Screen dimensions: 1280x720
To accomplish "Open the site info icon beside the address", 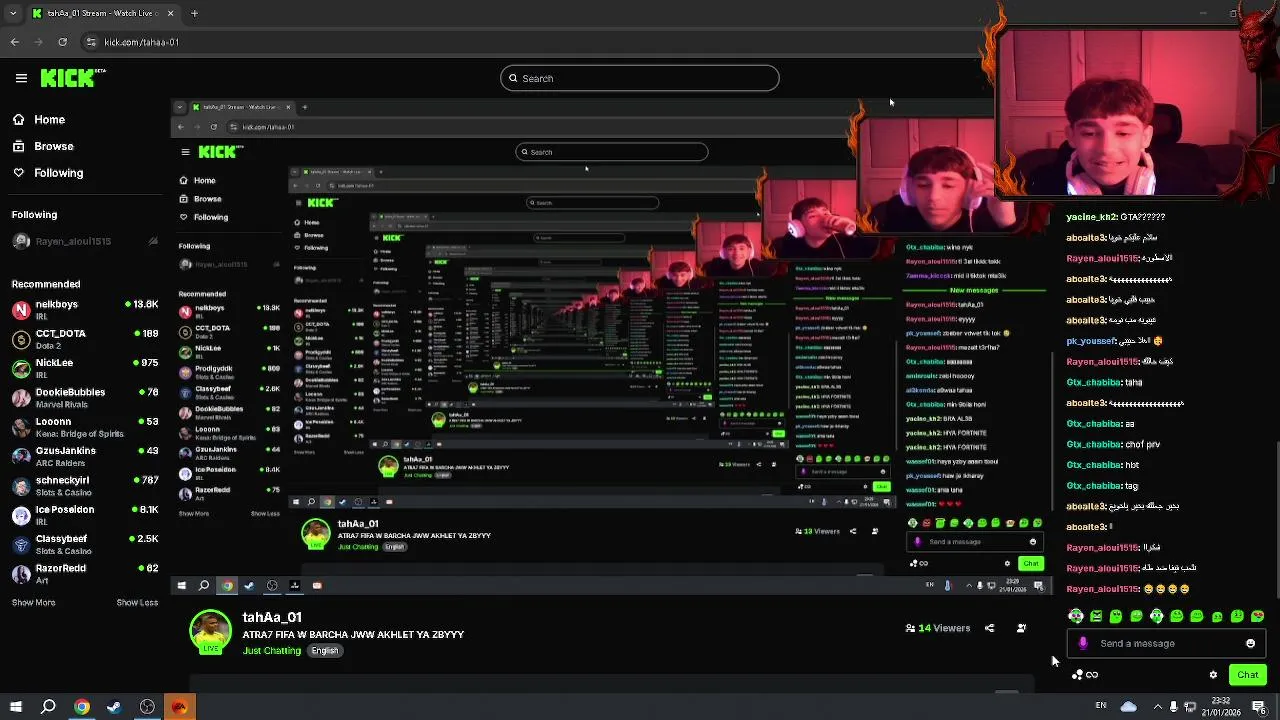I will (x=91, y=42).
